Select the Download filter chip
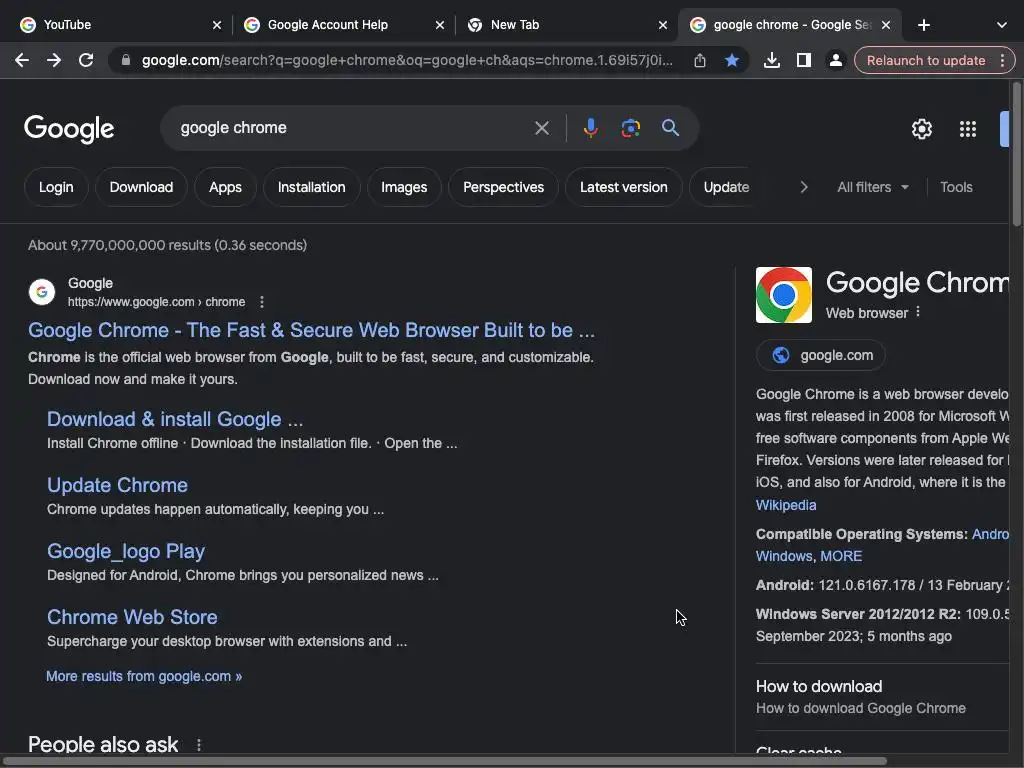Screen dimensions: 1024x768 click(141, 187)
